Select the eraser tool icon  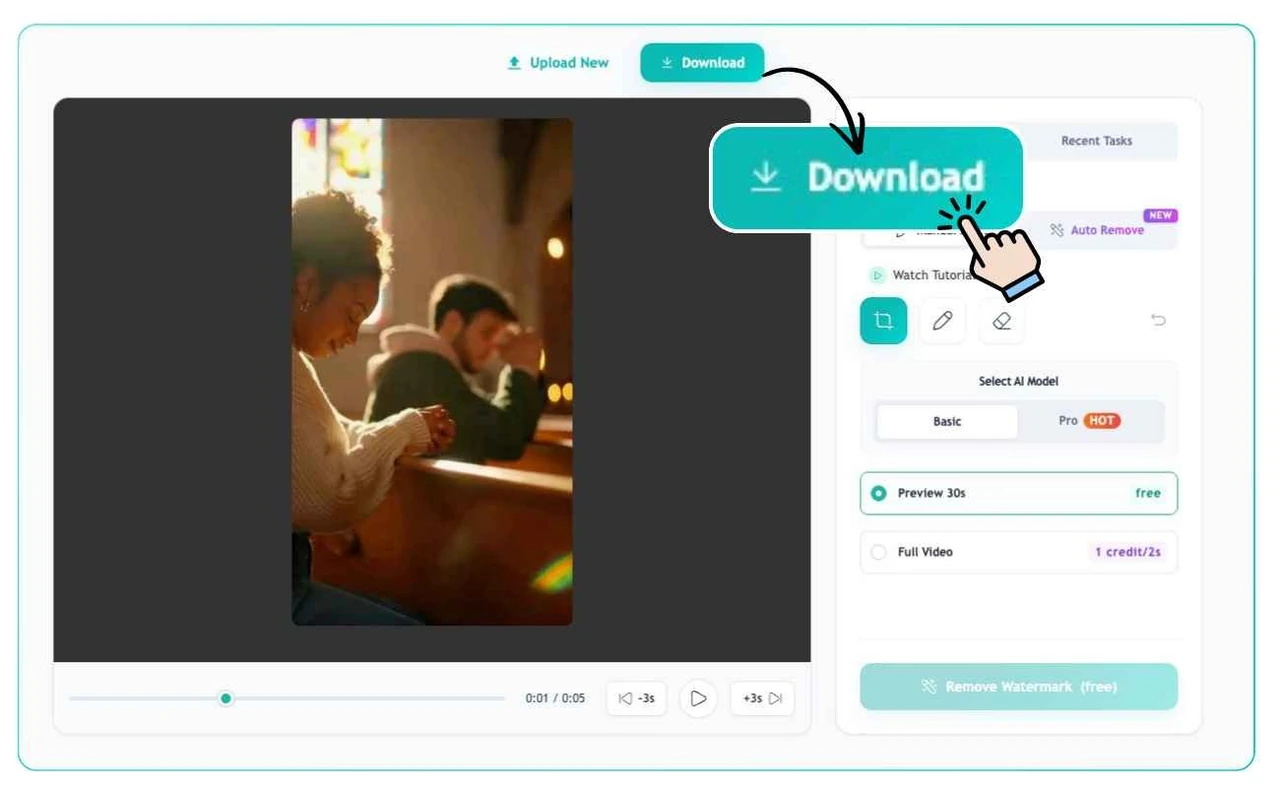pyautogui.click(x=1001, y=320)
